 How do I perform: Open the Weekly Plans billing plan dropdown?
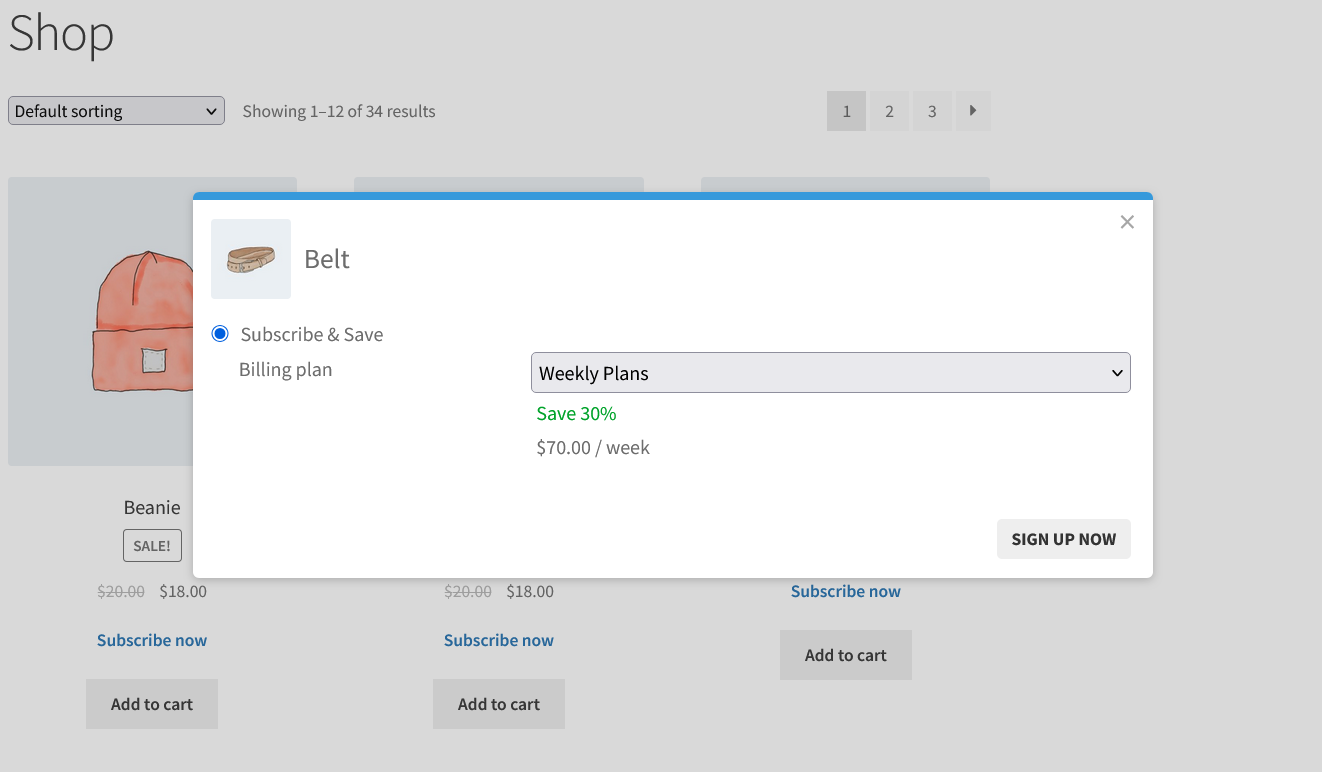tap(830, 373)
